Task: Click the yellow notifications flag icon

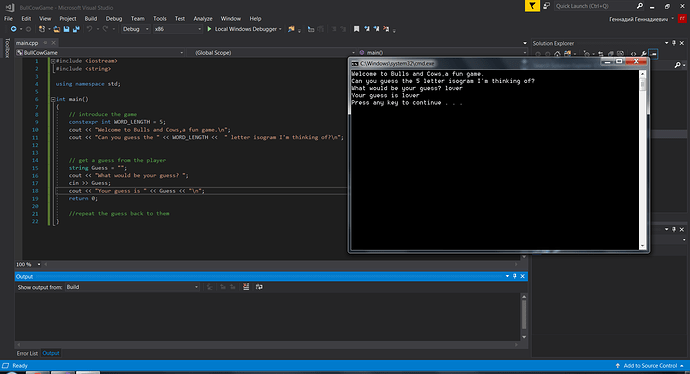Action: tap(532, 6)
